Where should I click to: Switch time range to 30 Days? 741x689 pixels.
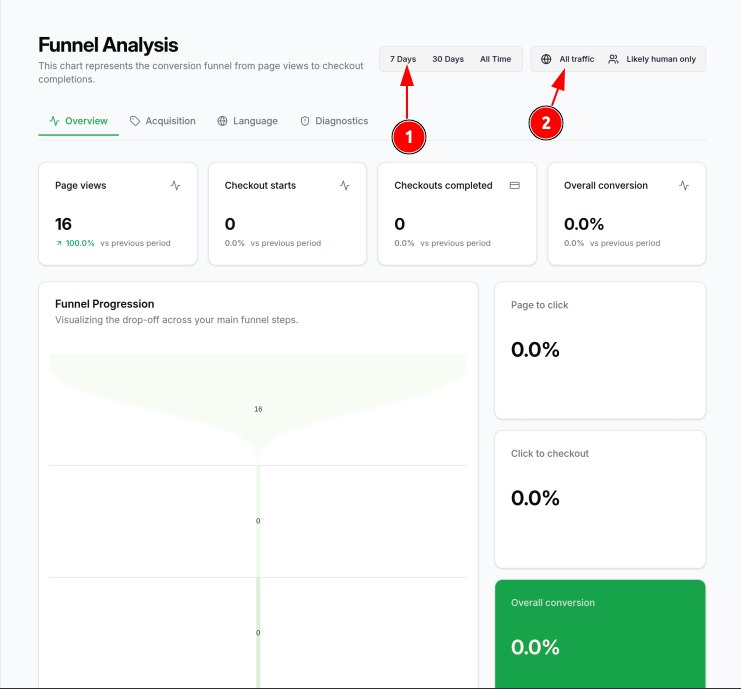(448, 59)
